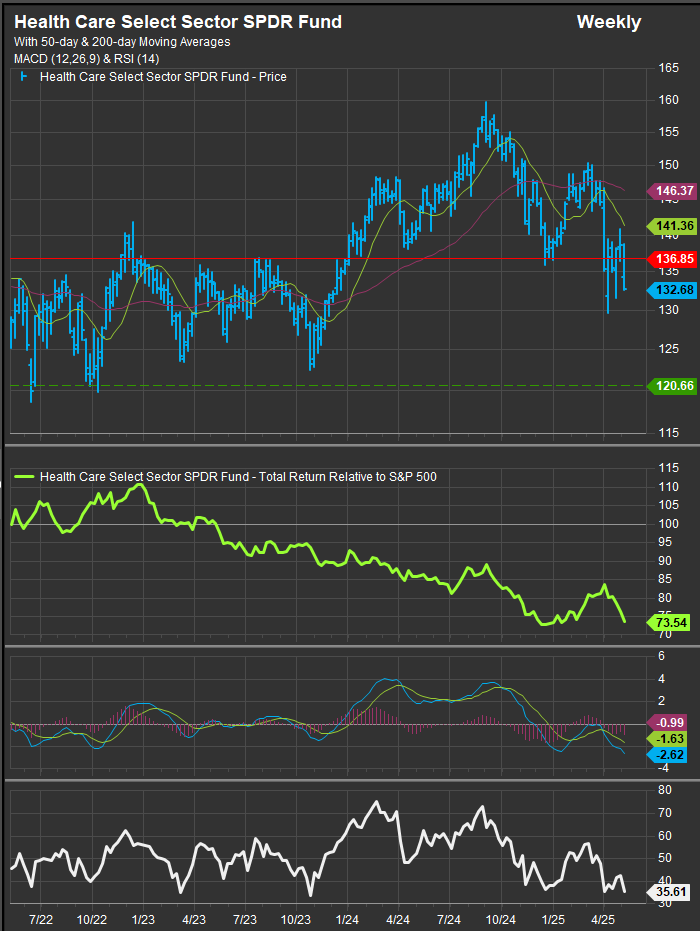The width and height of the screenshot is (700, 931).
Task: Click the RSI axis label 80
Action: coord(666,790)
